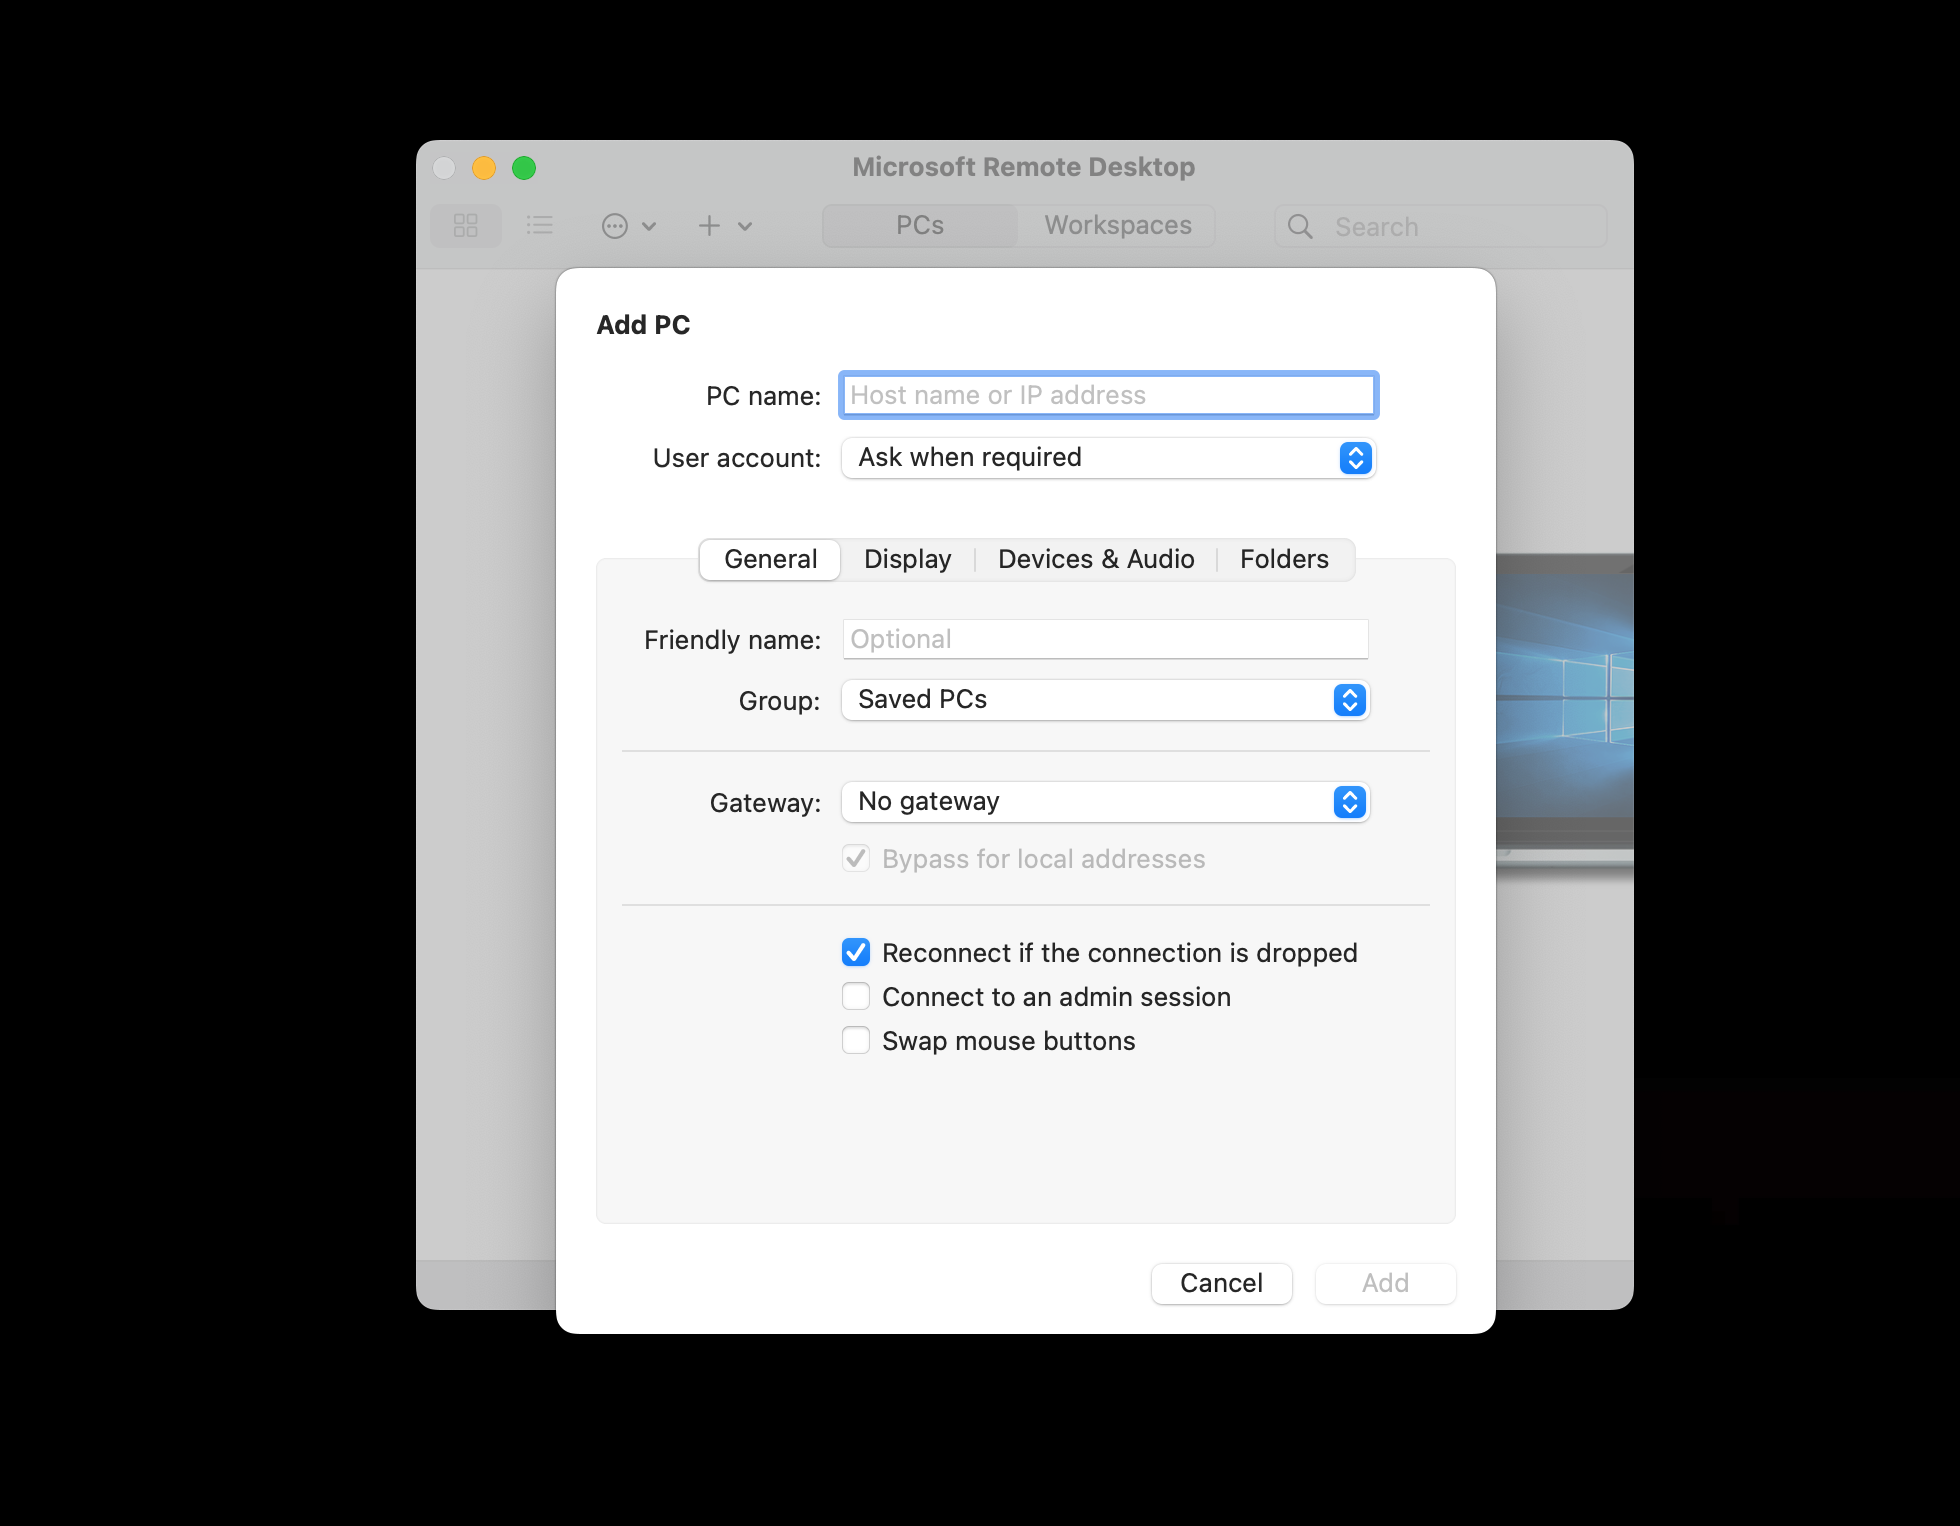Click the Friendly name text field
The height and width of the screenshot is (1526, 1960).
pos(1105,639)
